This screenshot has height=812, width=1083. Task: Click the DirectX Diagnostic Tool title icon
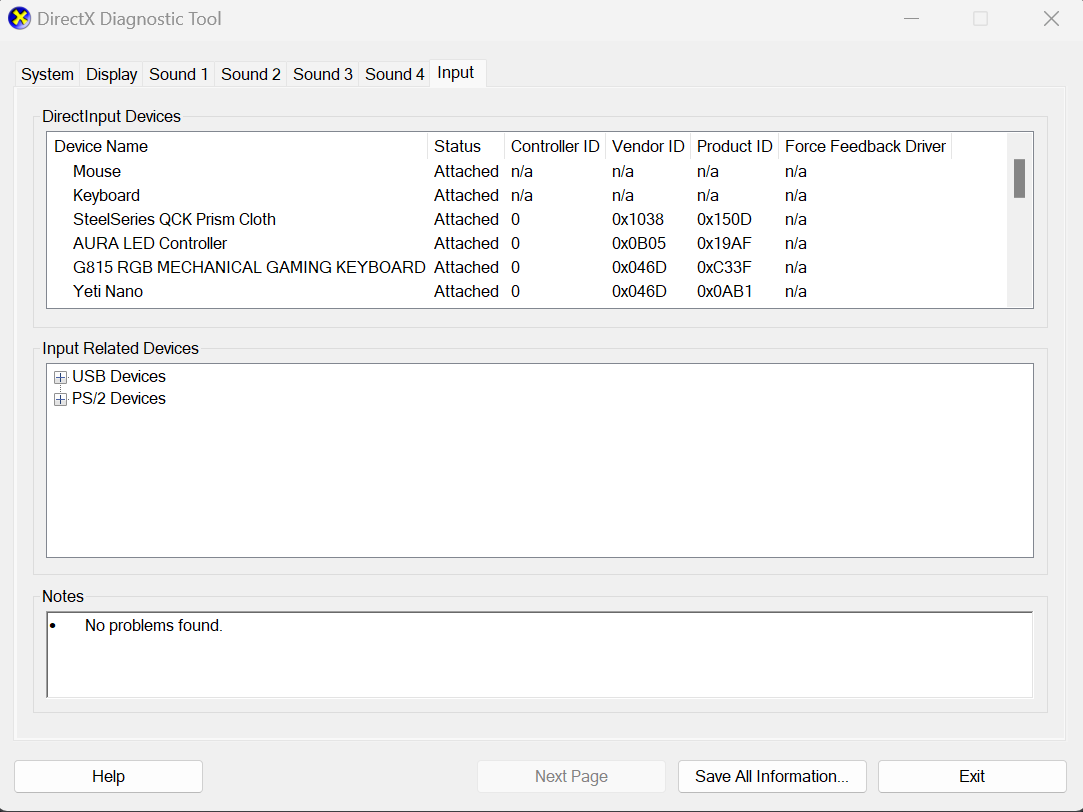coord(19,19)
